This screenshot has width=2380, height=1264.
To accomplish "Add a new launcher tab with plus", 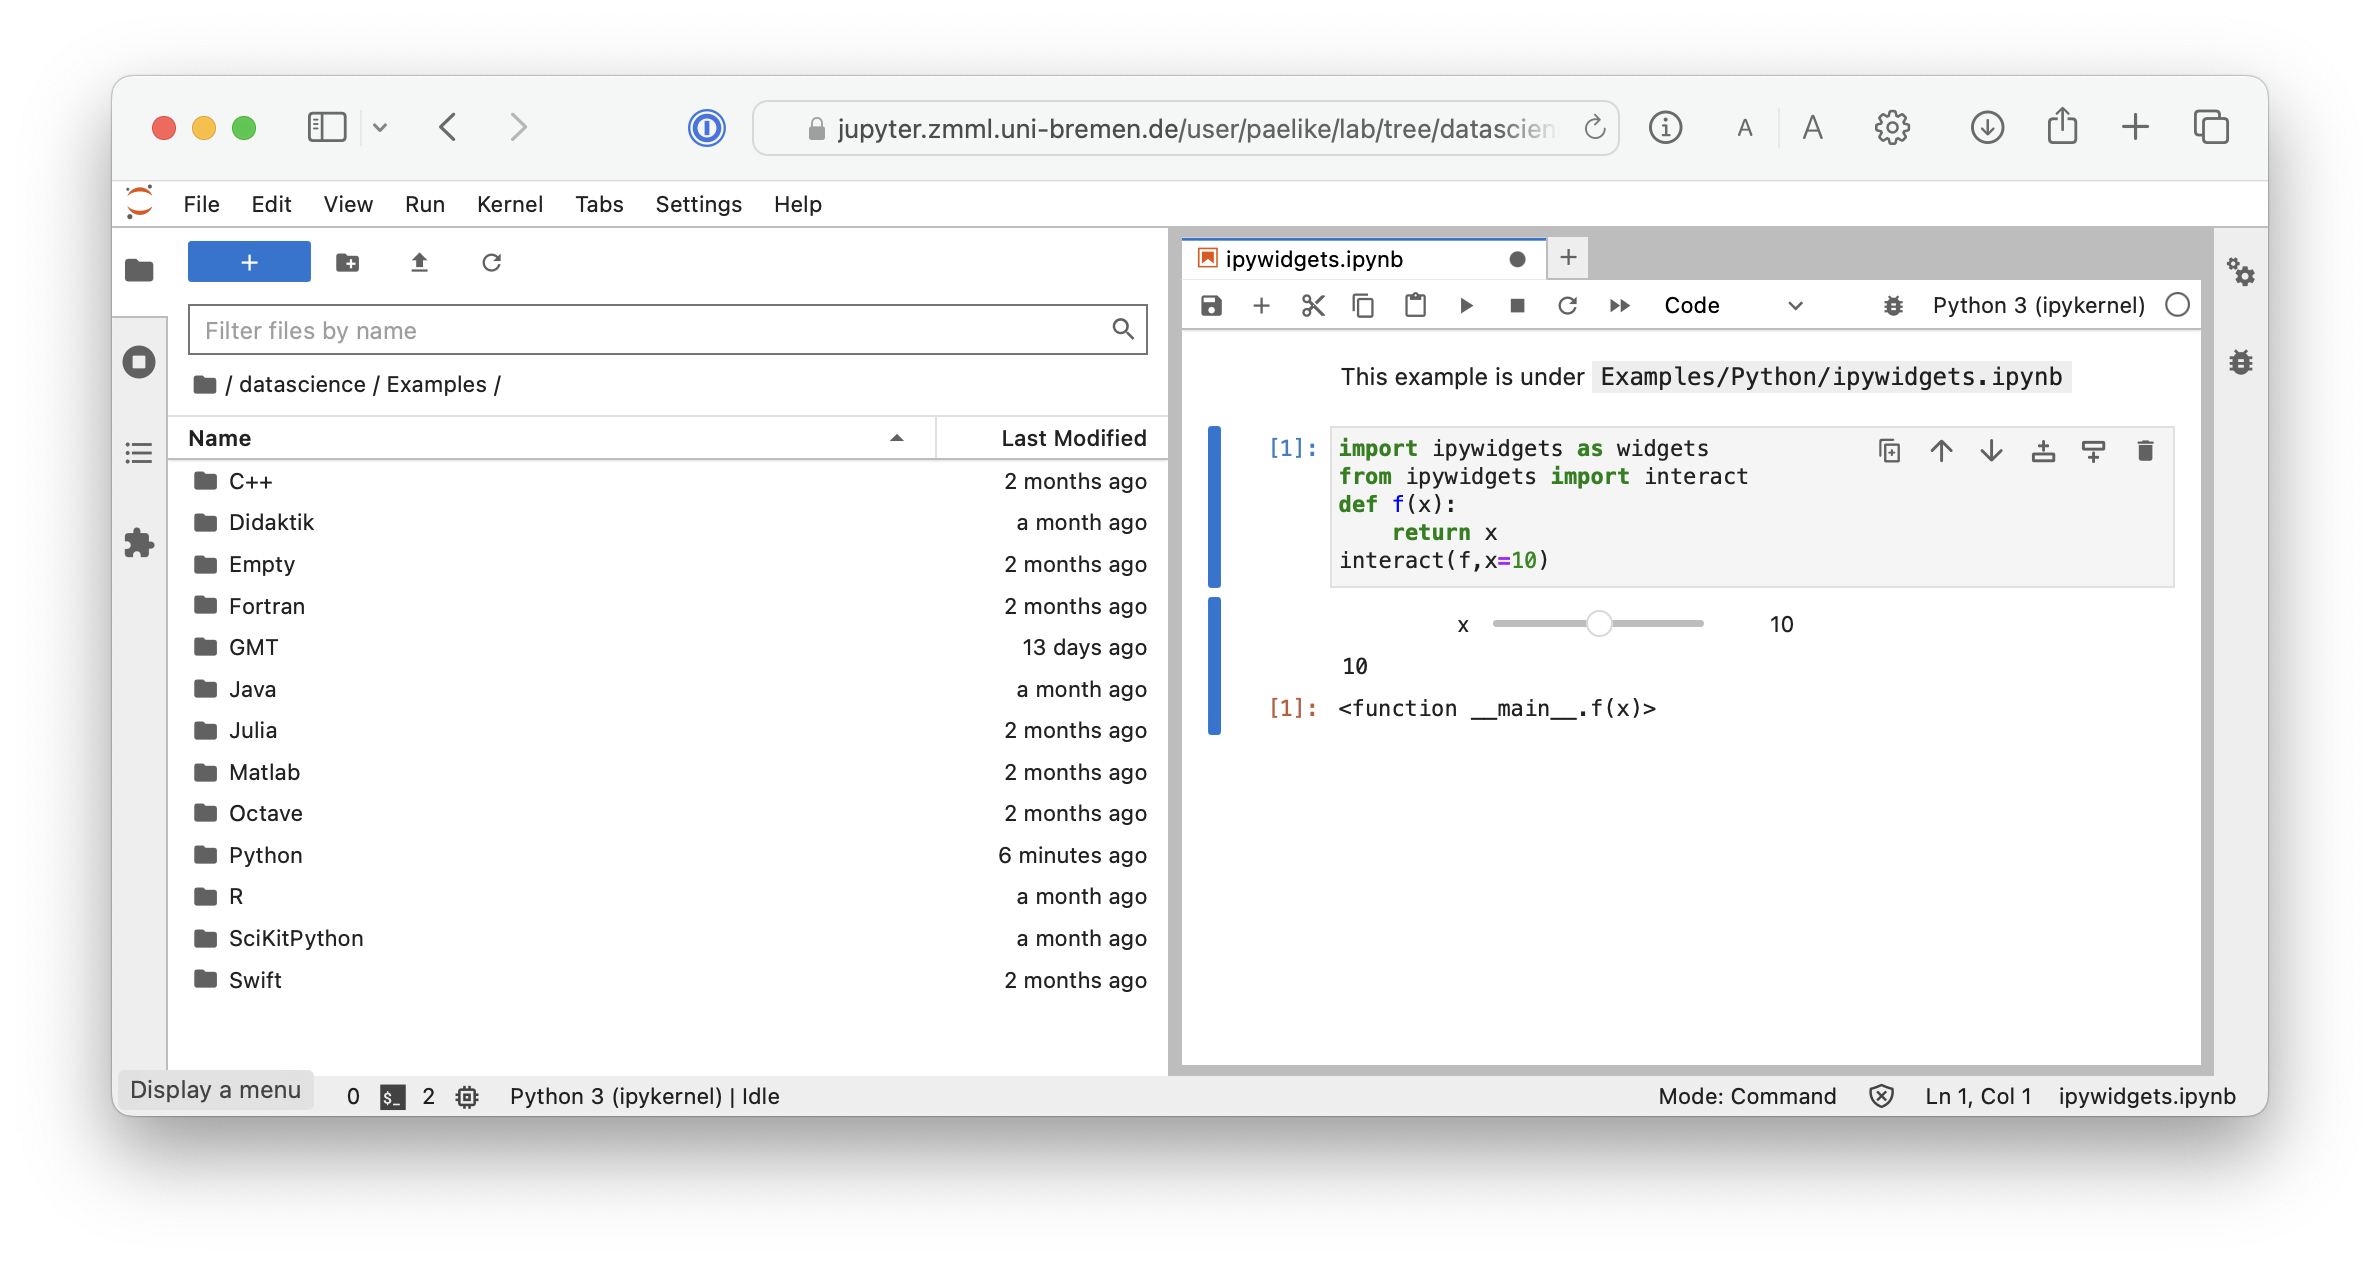I will click(x=1568, y=258).
